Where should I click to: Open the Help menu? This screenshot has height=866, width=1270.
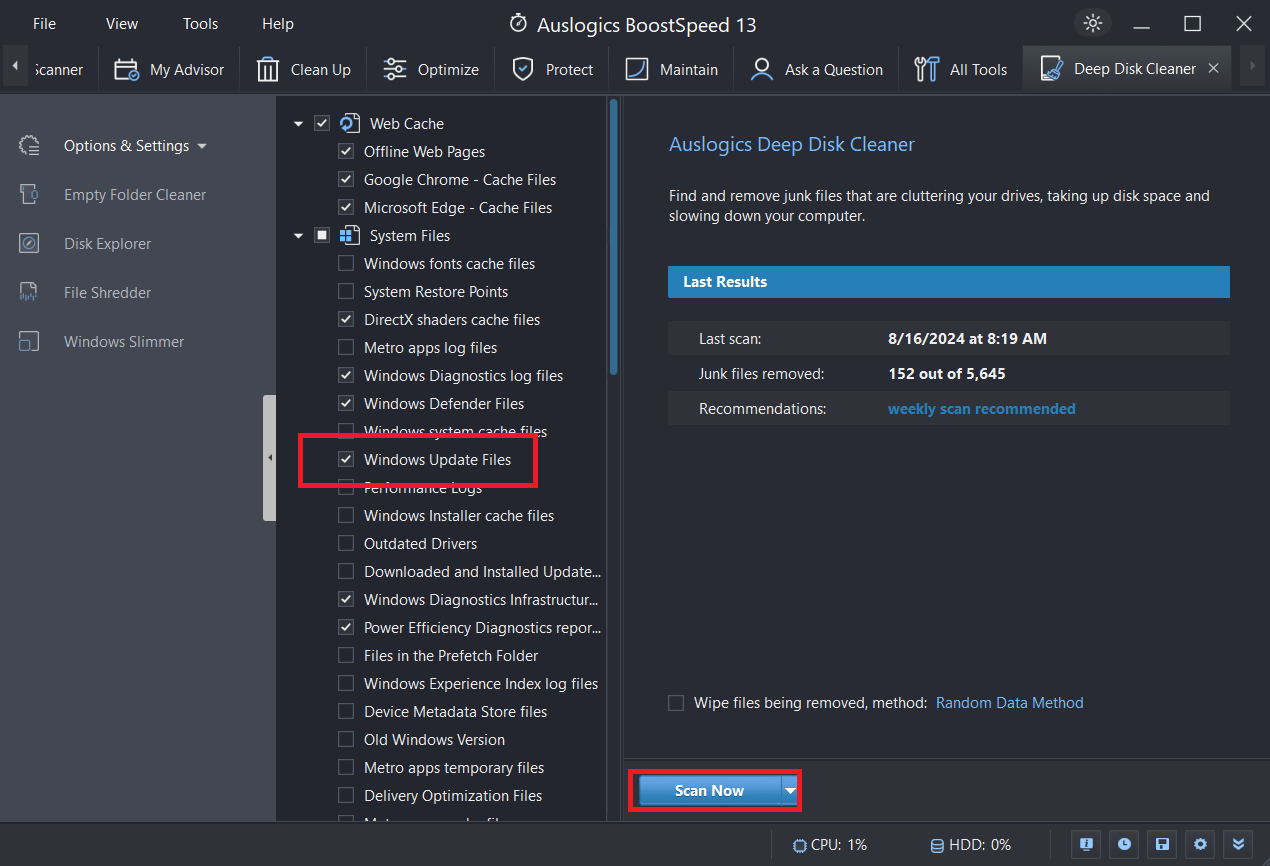[x=278, y=23]
